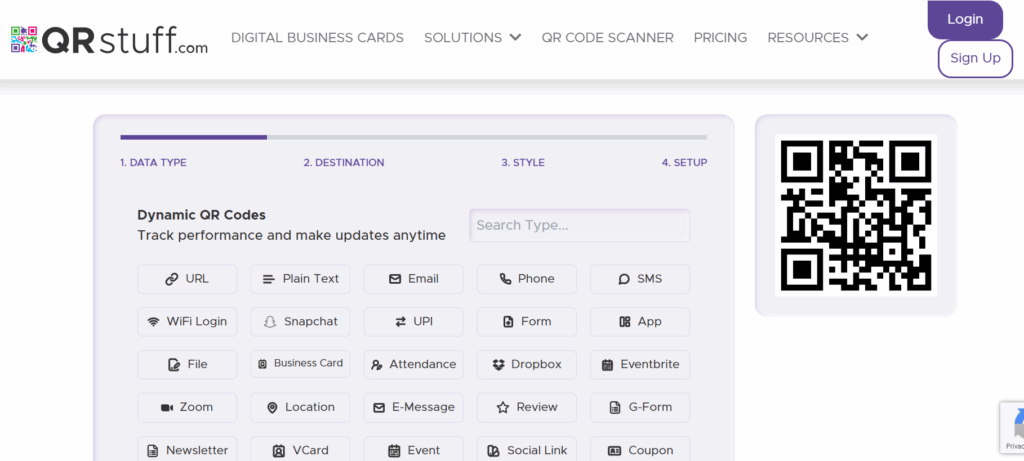1024x461 pixels.
Task: Select the E-Message envelope icon
Action: [x=379, y=407]
